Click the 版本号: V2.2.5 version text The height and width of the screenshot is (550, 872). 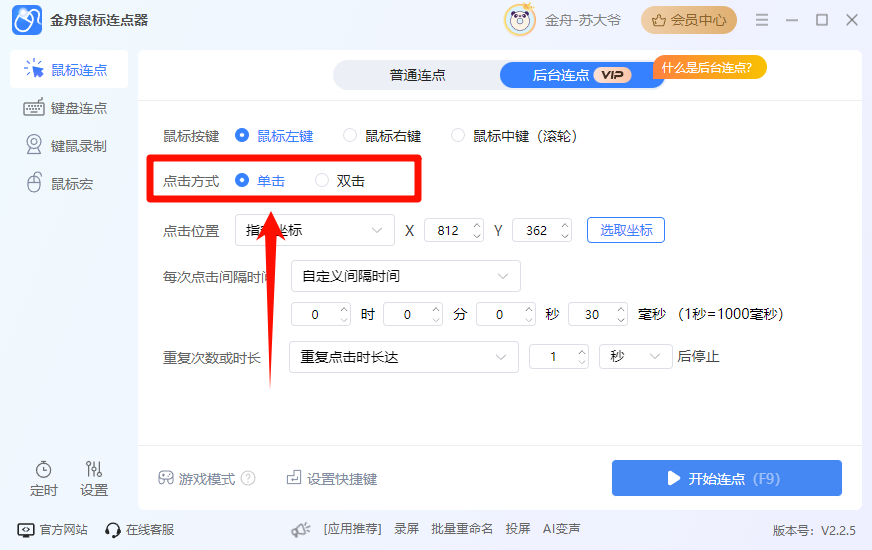[x=814, y=531]
